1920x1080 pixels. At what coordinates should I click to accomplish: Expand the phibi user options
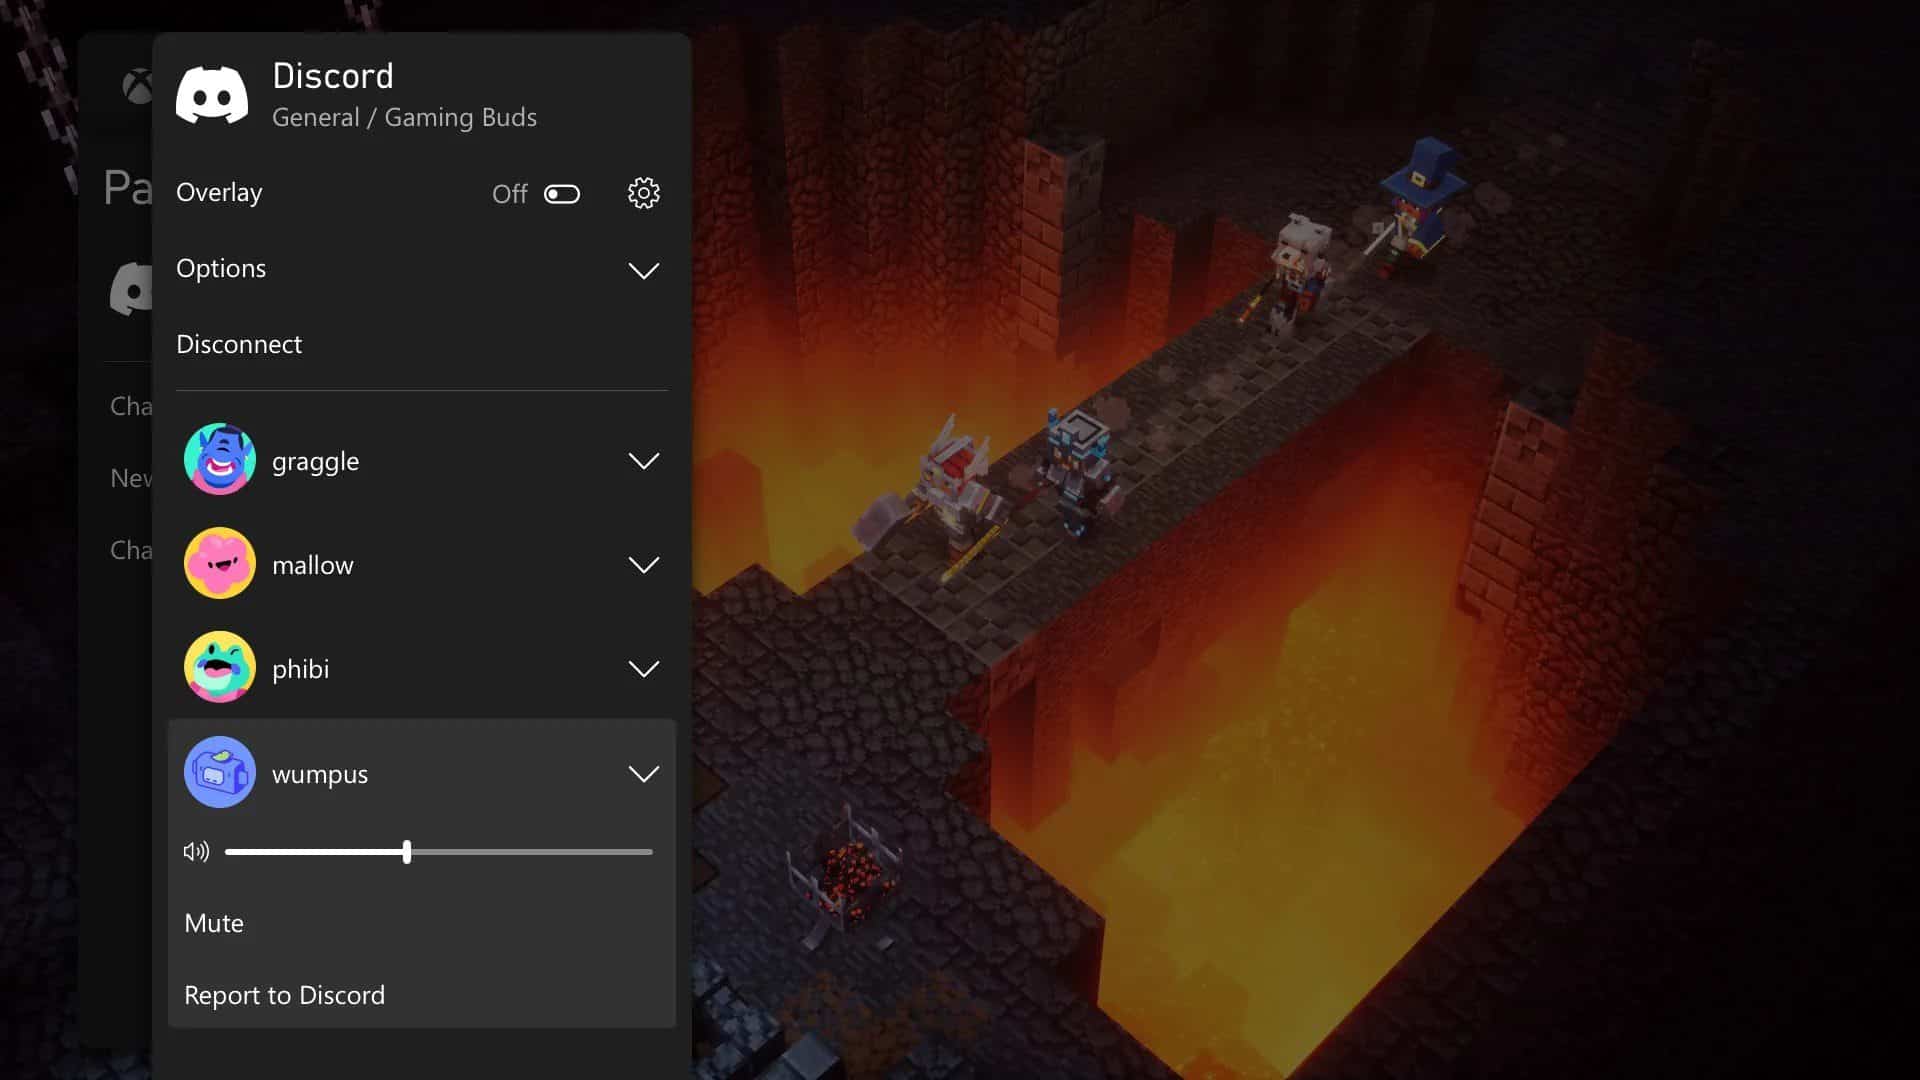tap(644, 669)
